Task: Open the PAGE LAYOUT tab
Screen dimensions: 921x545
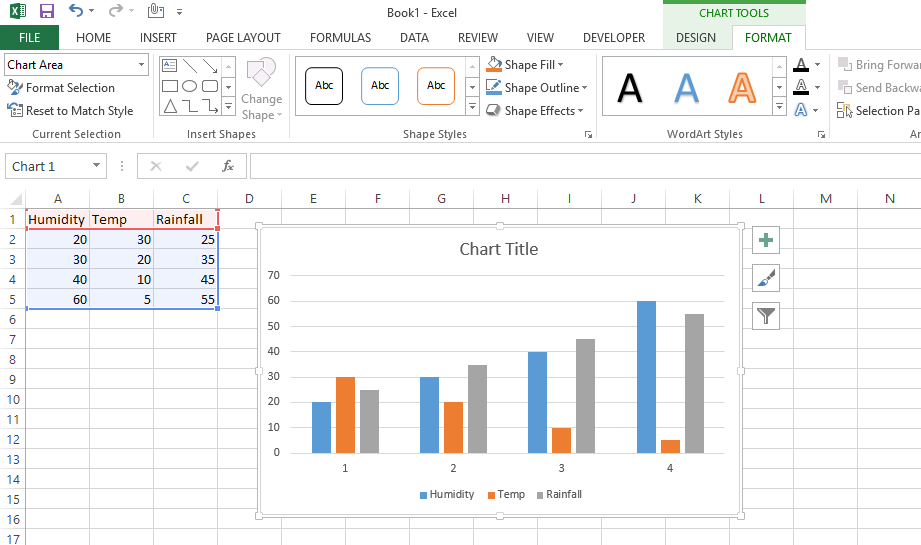Action: pos(243,38)
